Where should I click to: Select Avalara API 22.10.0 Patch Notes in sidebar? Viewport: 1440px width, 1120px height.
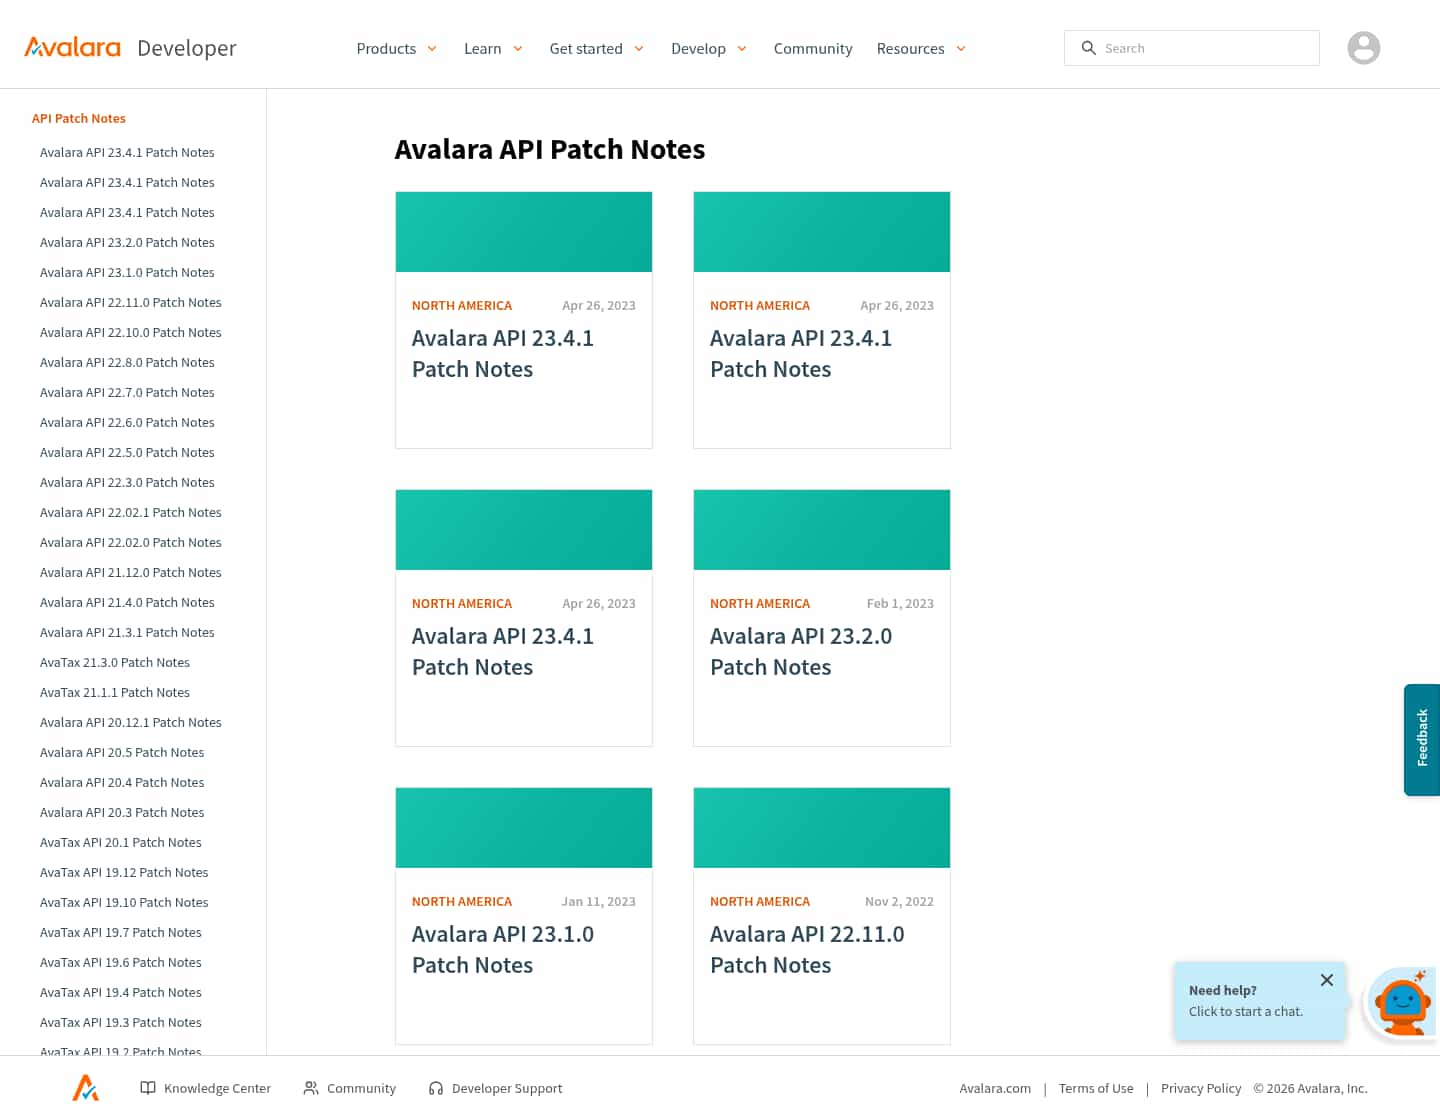[x=130, y=332]
